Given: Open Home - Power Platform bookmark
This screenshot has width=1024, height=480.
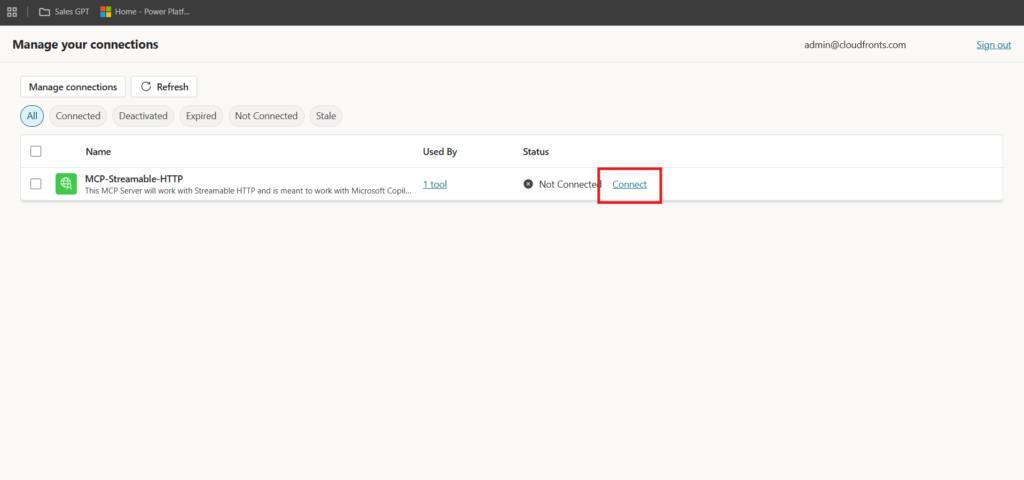Looking at the screenshot, I should point(145,12).
